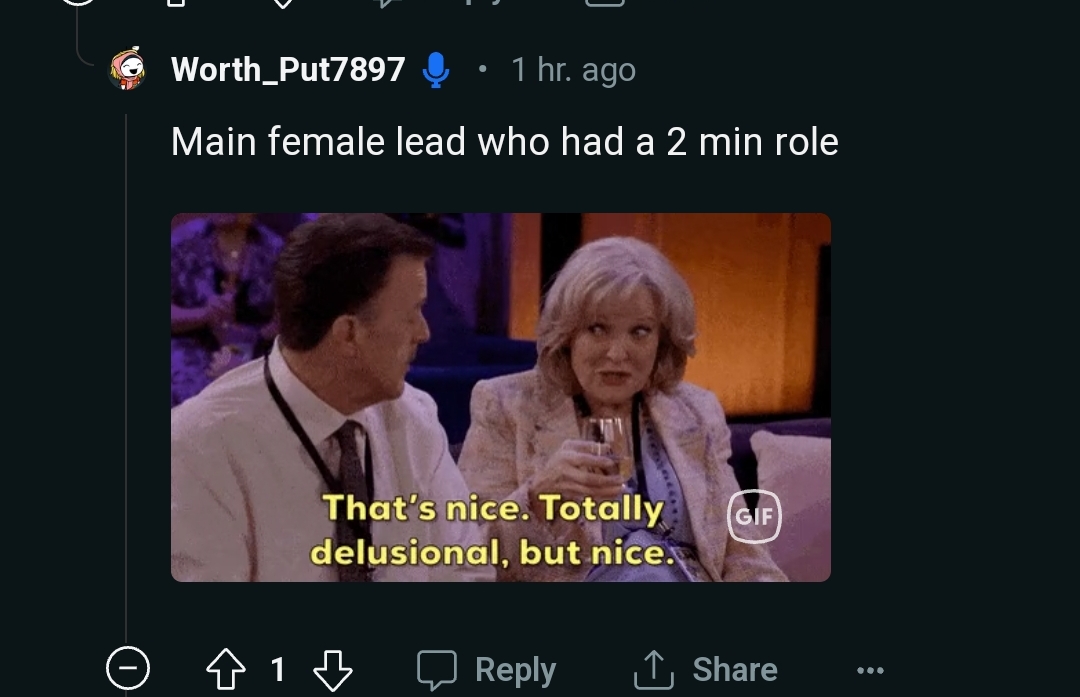Open the three-dot more options menu
Screen dimensions: 1080x697
[x=870, y=669]
